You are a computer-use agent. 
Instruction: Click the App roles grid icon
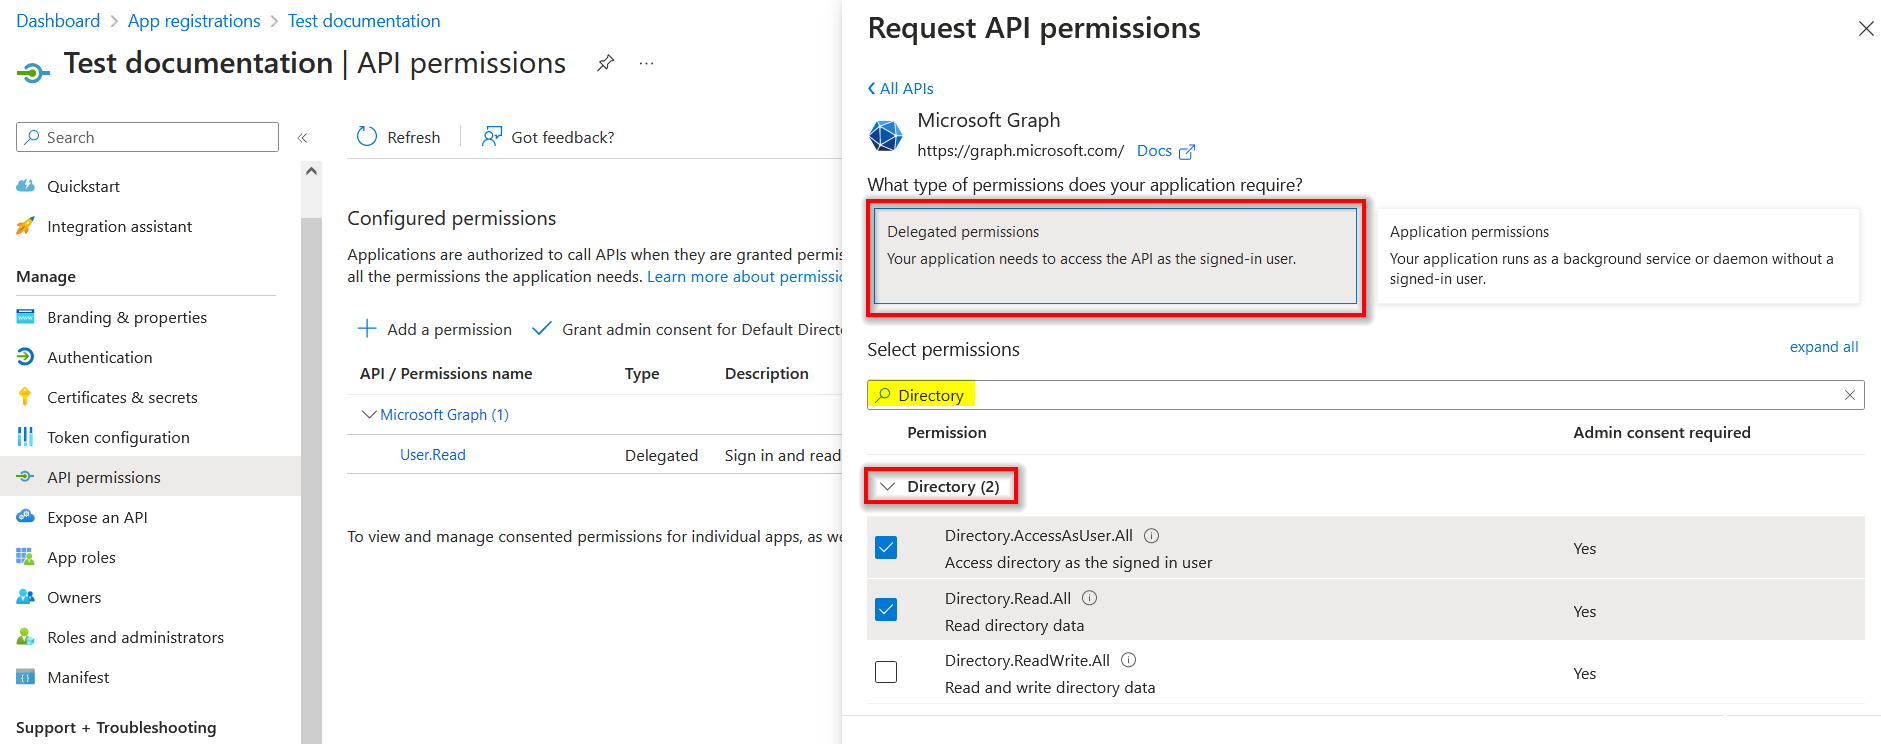26,557
